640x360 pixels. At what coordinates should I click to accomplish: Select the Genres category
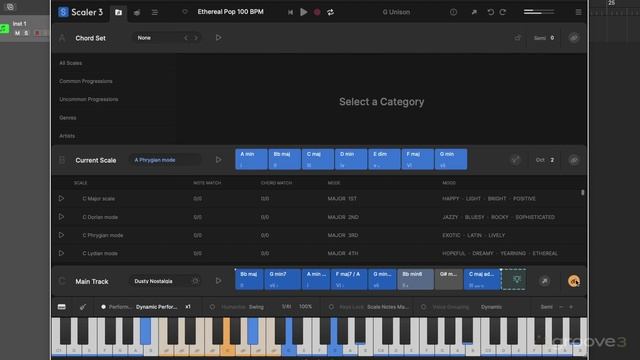(68, 118)
